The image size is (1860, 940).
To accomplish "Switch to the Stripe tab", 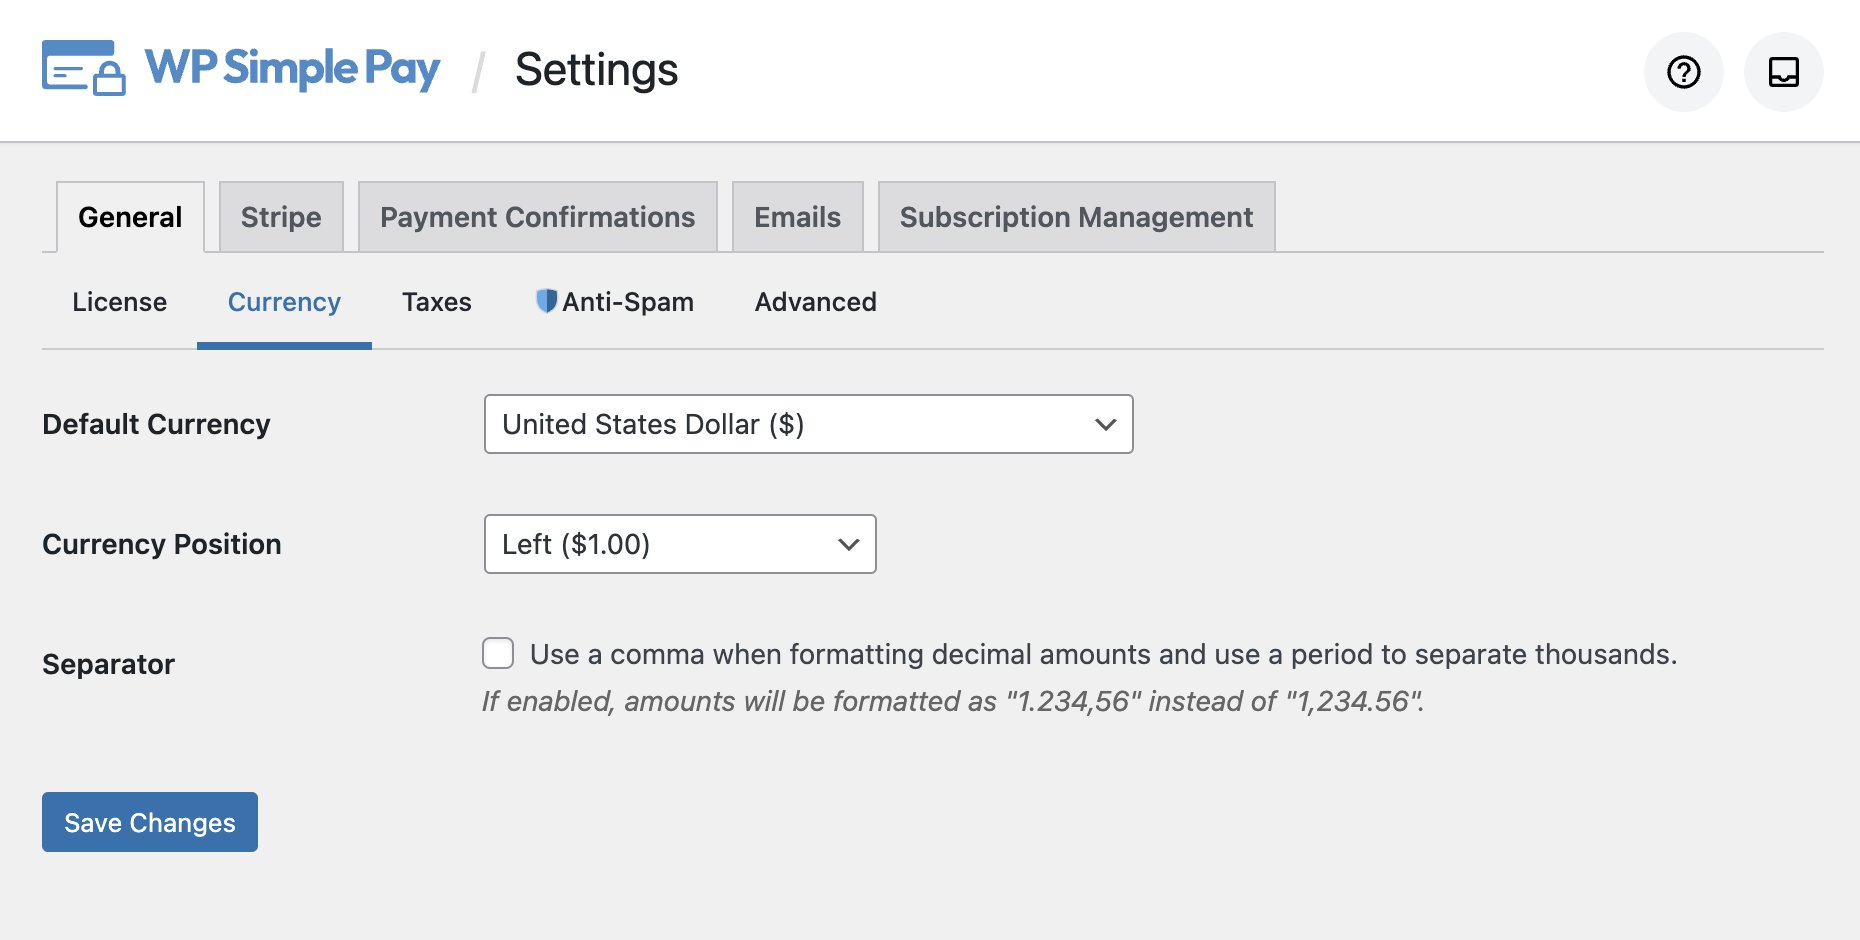I will (280, 216).
